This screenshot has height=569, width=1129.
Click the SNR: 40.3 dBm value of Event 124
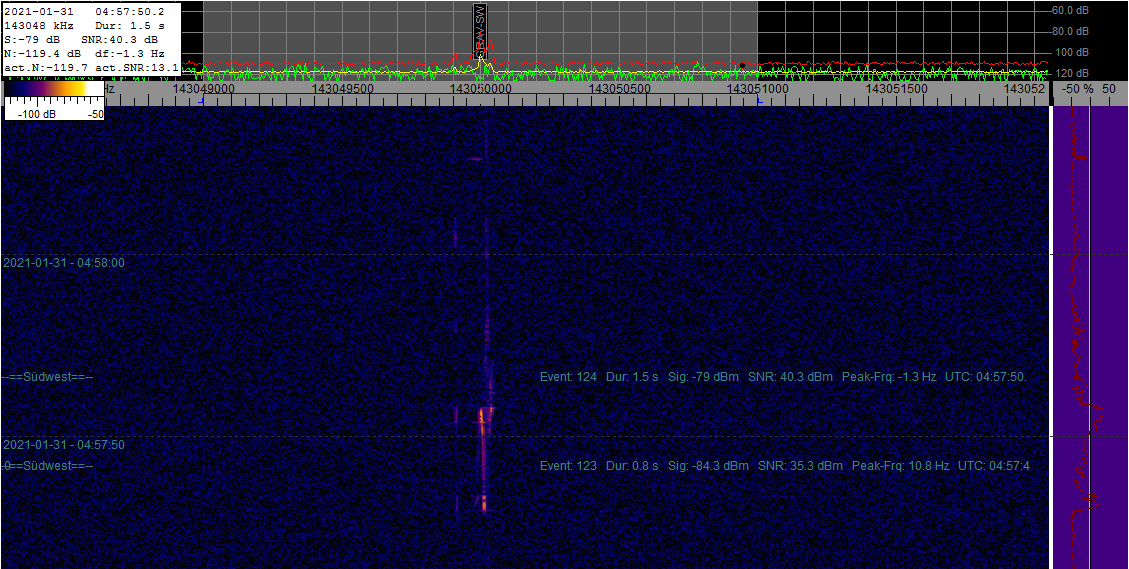pos(791,377)
